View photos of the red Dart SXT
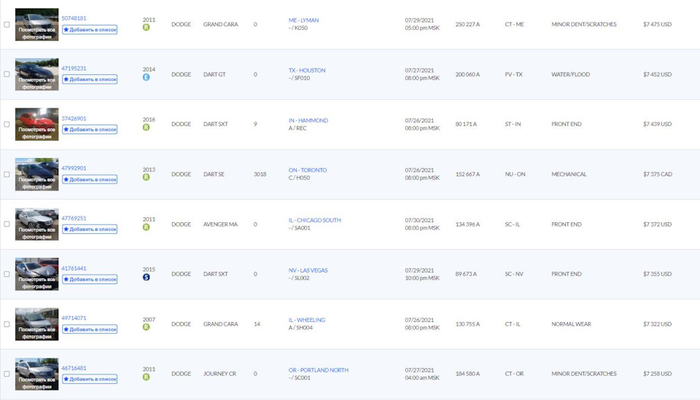This screenshot has height=400, width=700. 38,124
